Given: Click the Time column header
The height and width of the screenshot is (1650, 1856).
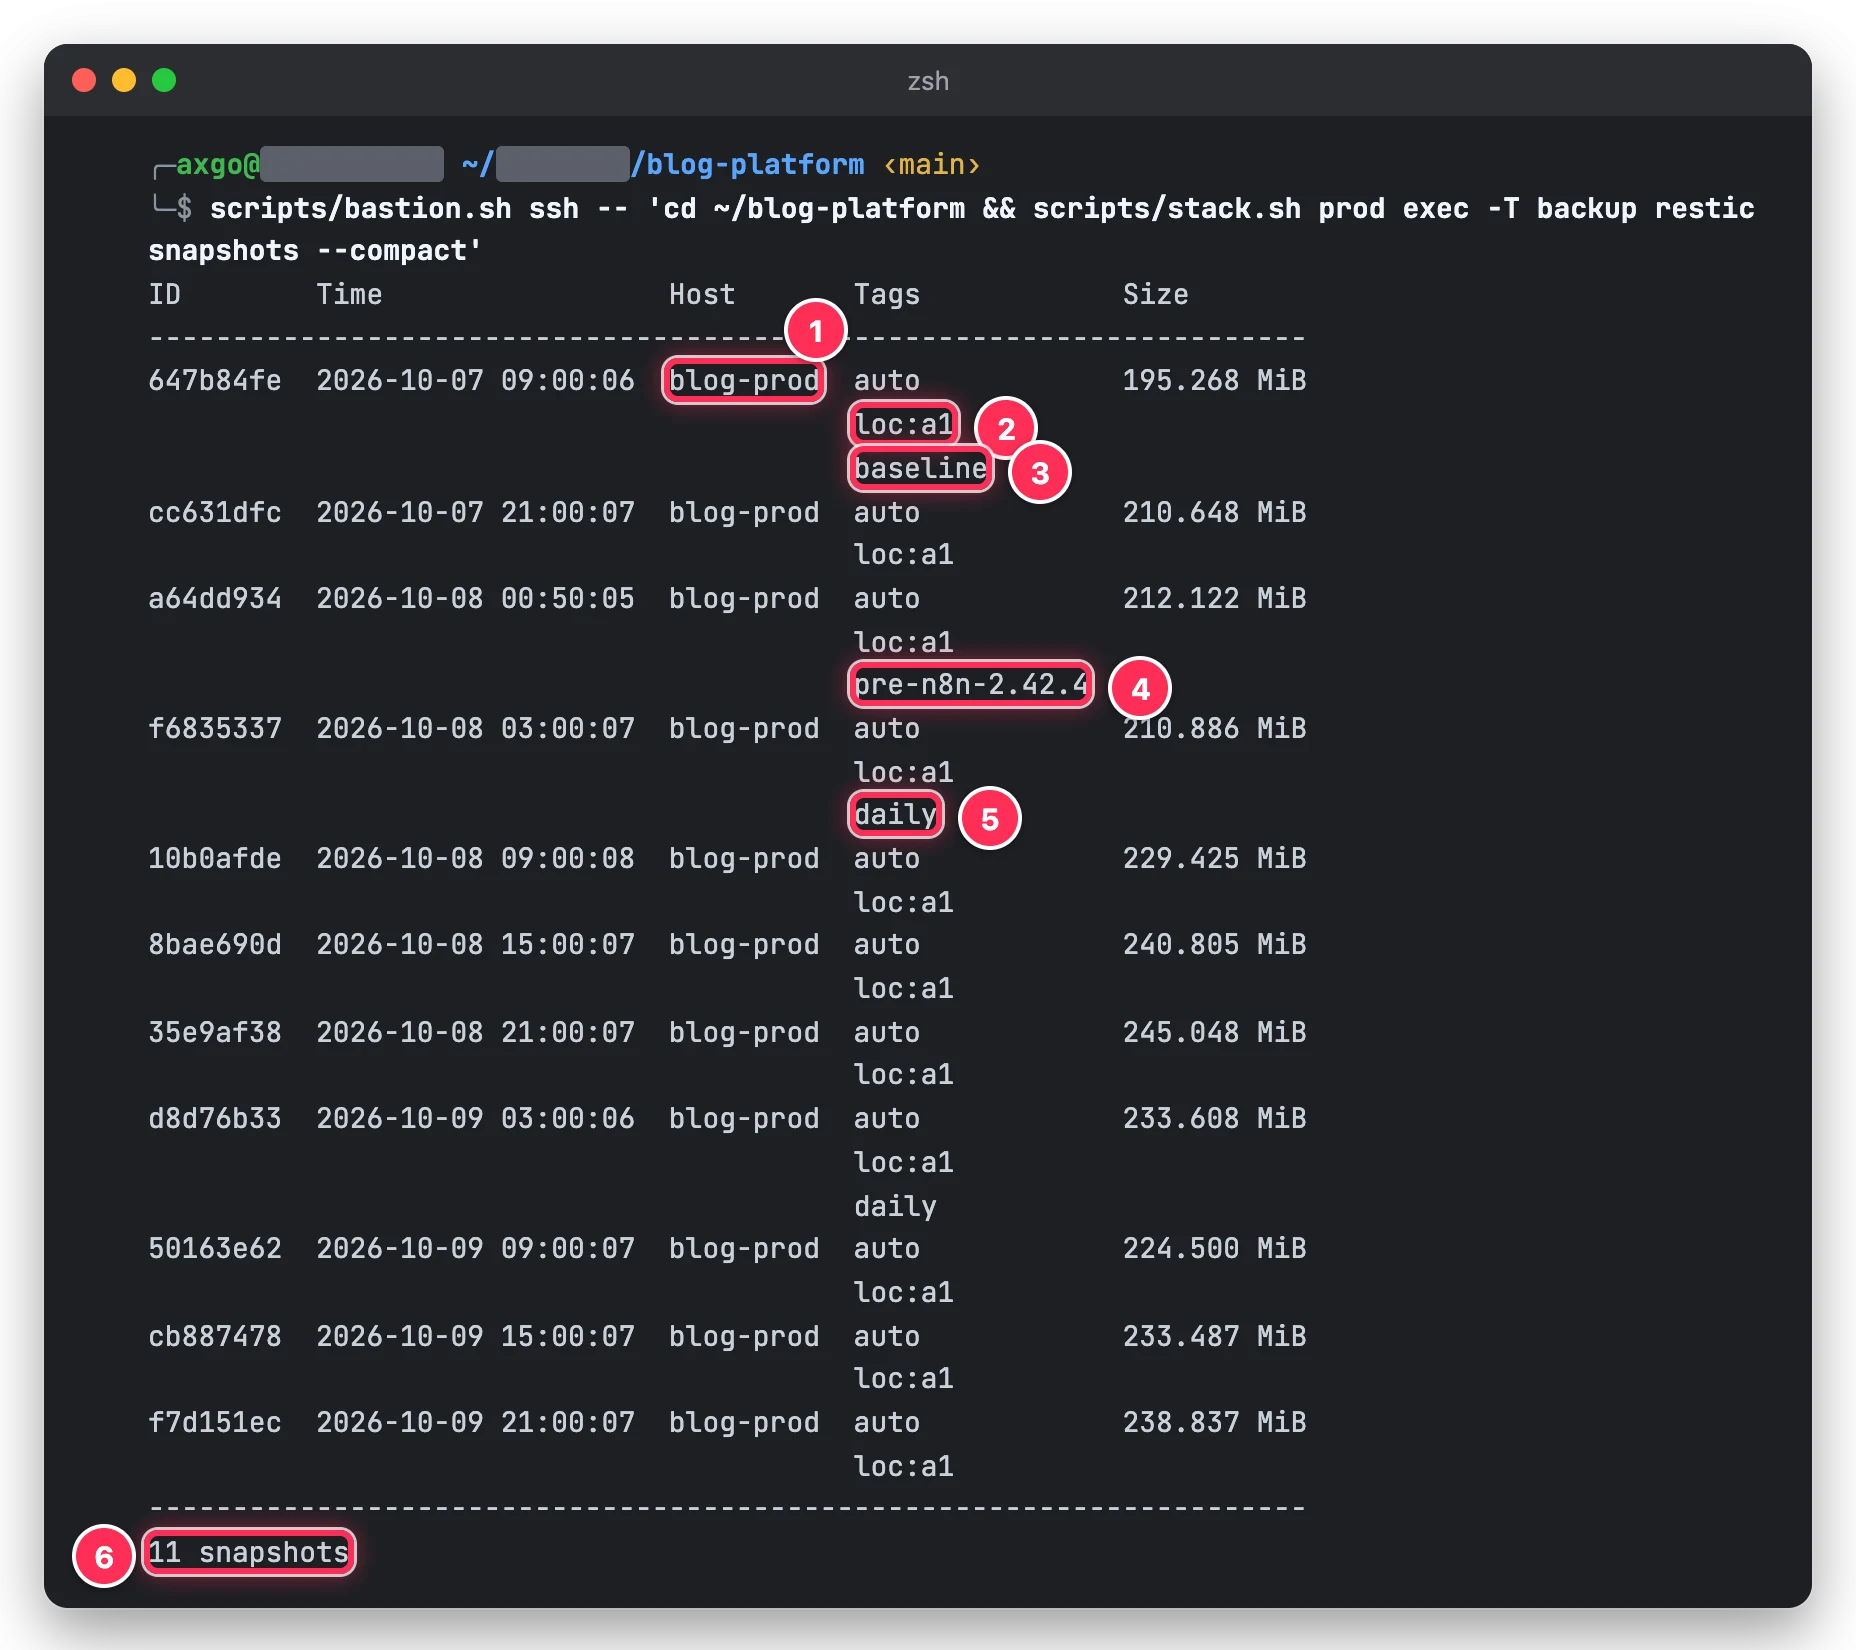Looking at the screenshot, I should pyautogui.click(x=349, y=294).
